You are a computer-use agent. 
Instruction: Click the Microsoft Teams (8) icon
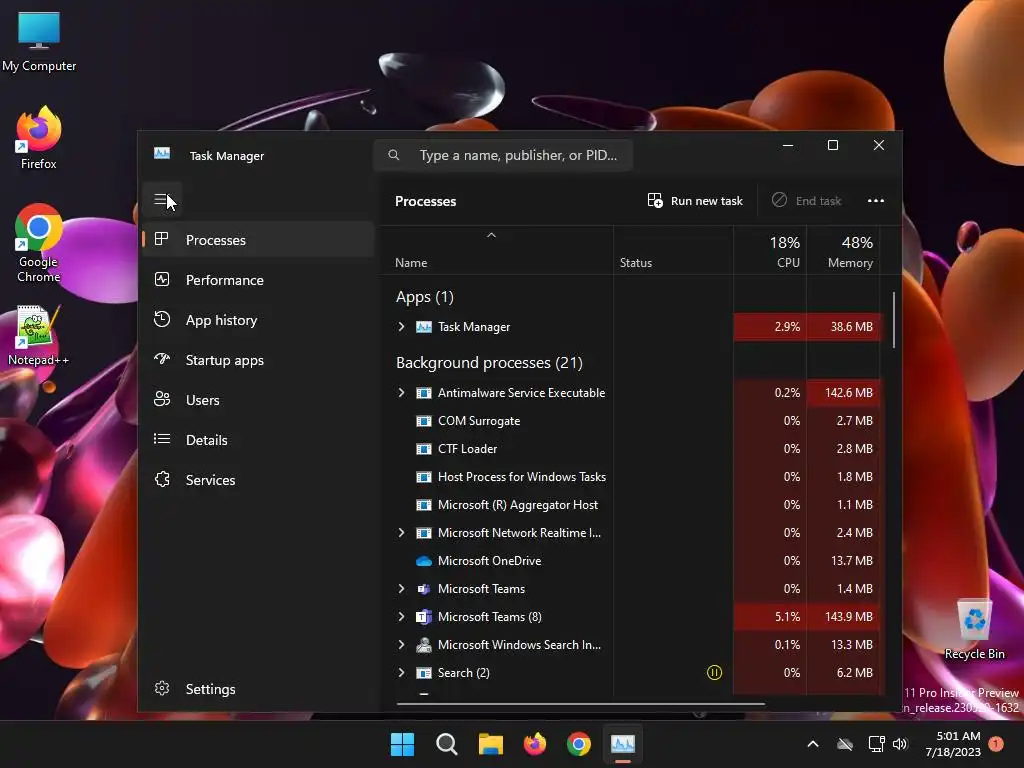coord(424,616)
